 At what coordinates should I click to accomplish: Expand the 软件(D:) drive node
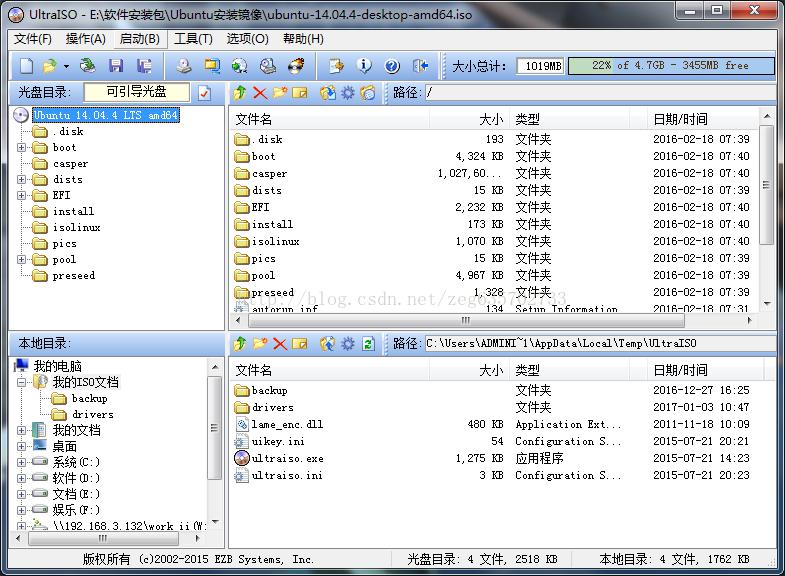pos(21,478)
